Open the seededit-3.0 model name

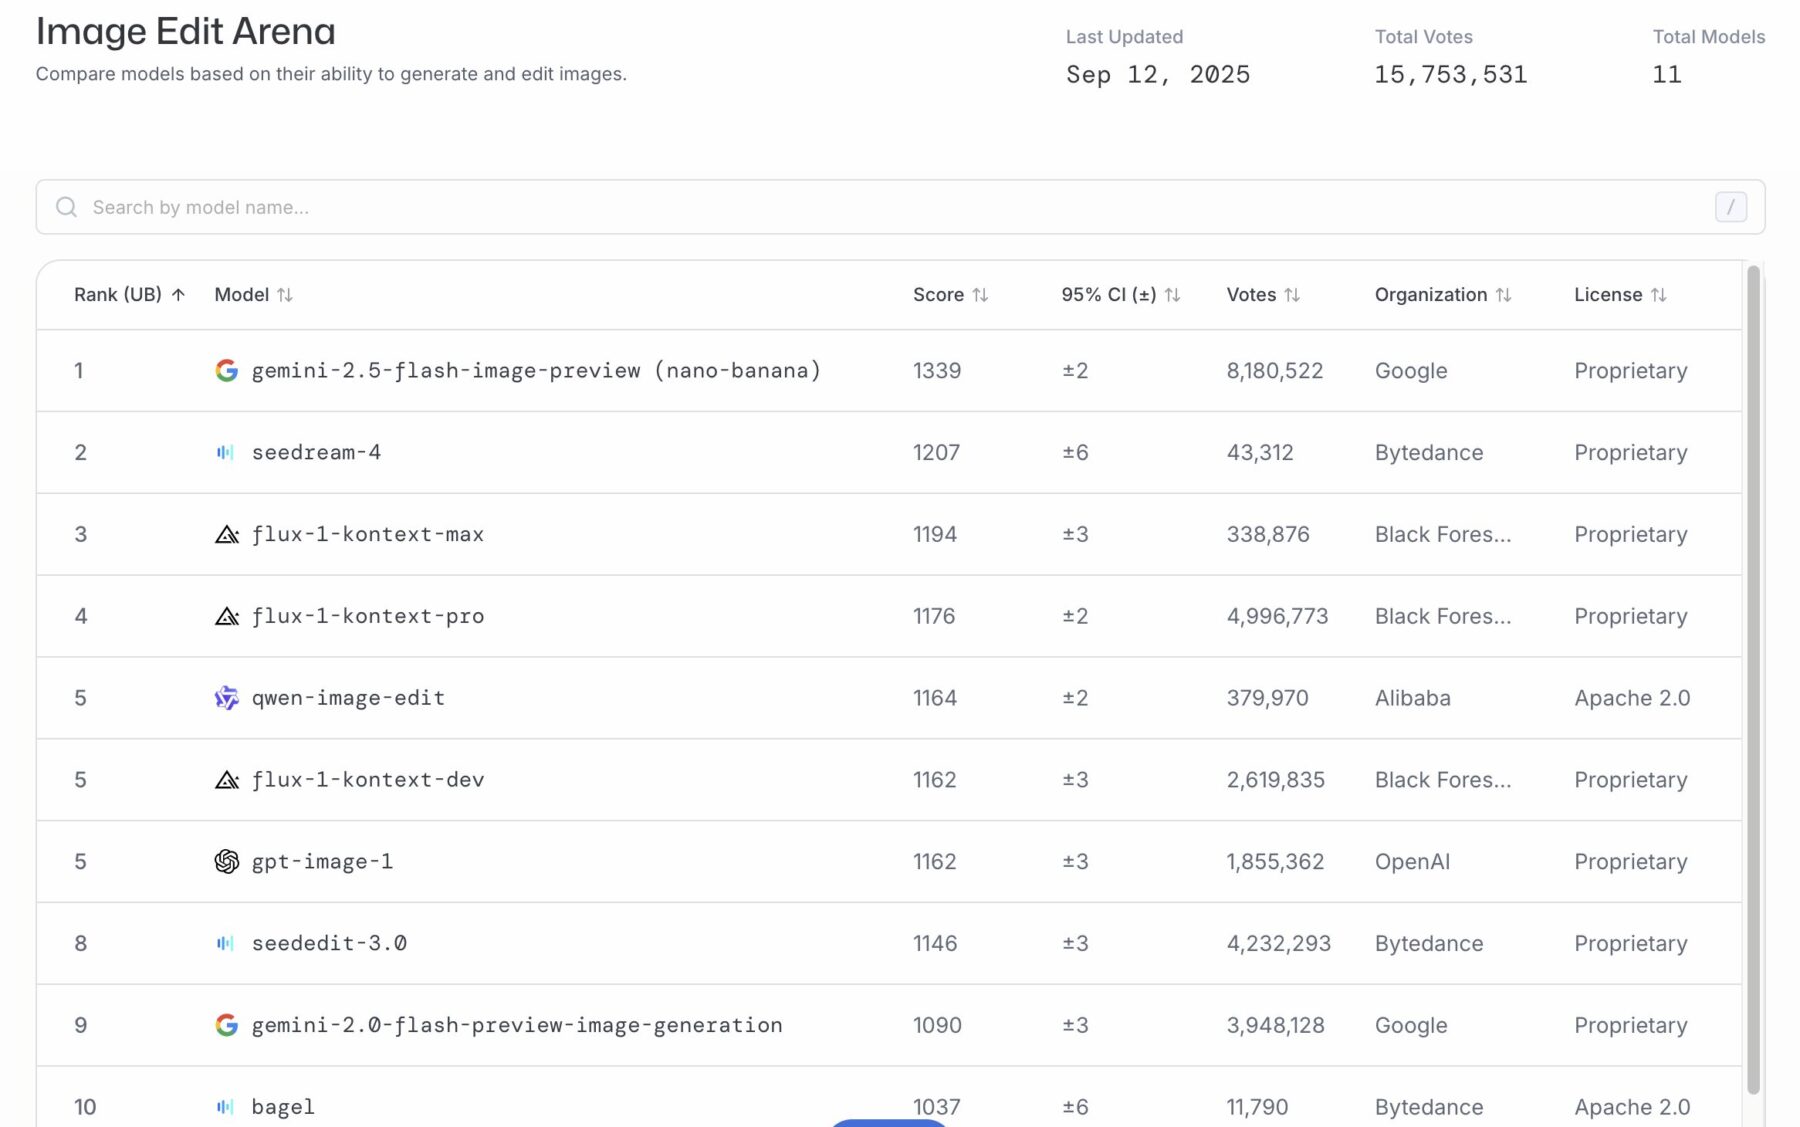point(329,943)
